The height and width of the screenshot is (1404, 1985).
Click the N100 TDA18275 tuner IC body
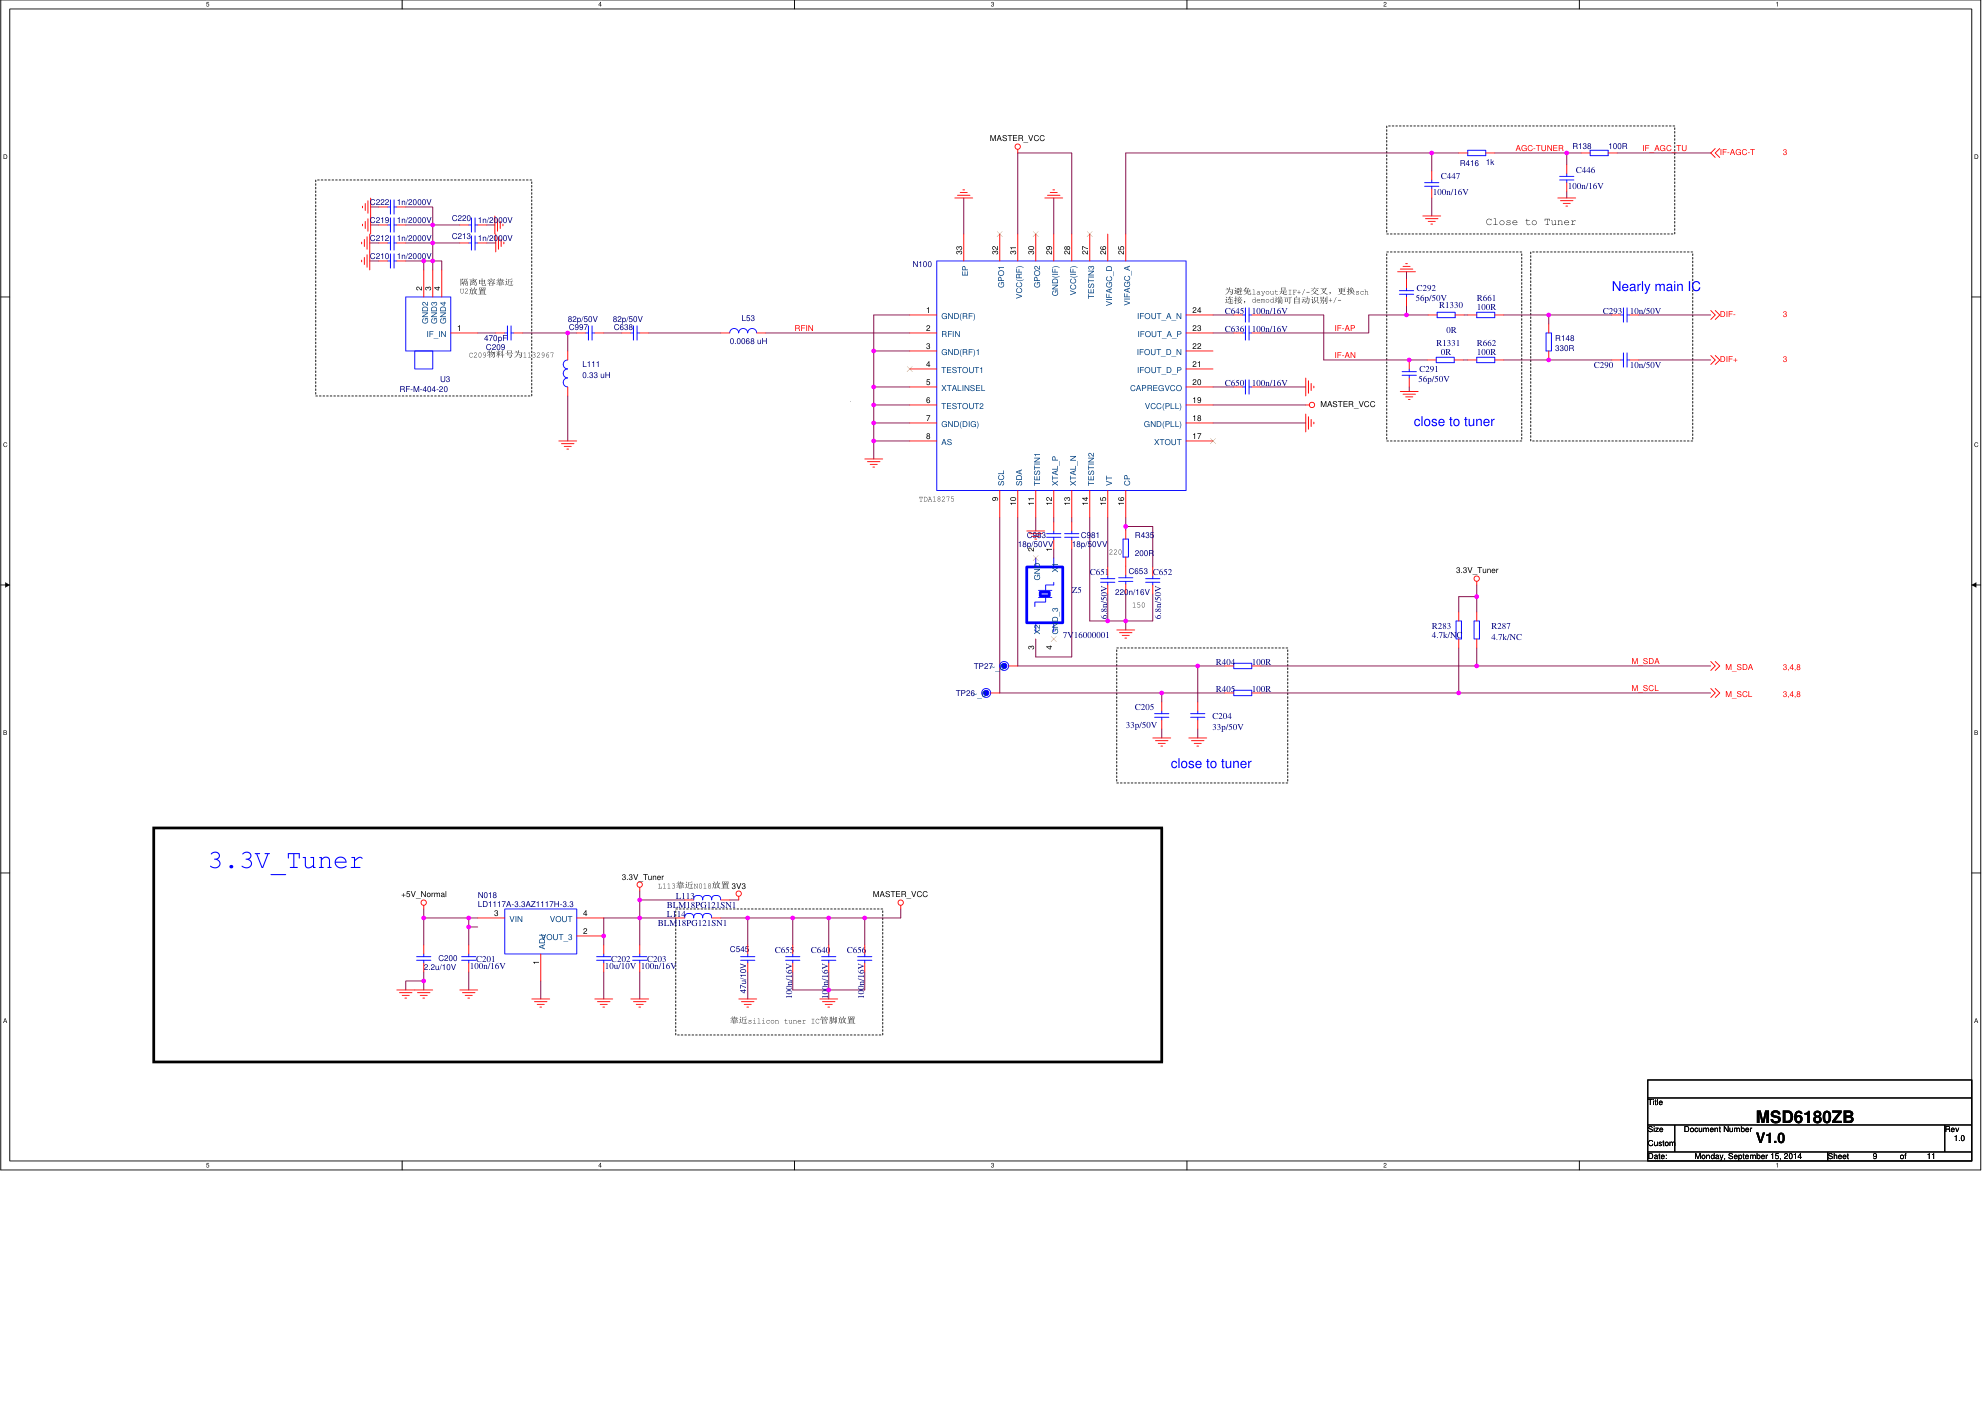pos(1060,376)
